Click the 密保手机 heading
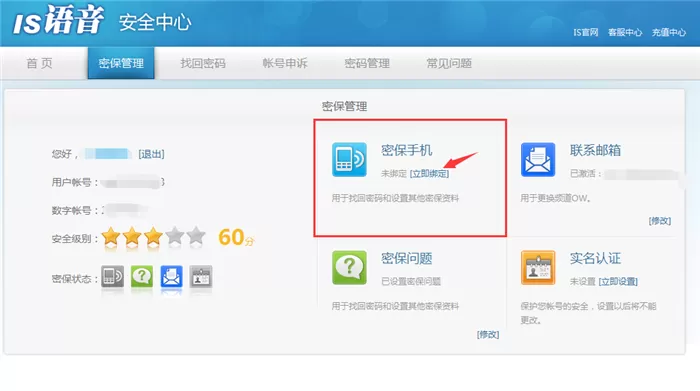This screenshot has width=700, height=391. tap(407, 150)
